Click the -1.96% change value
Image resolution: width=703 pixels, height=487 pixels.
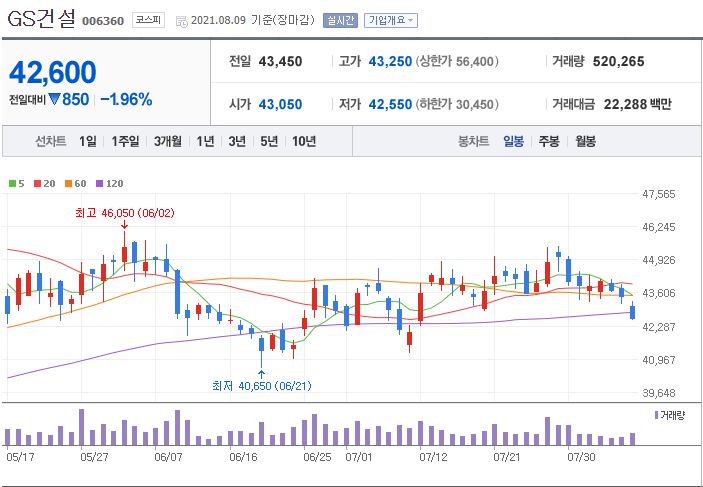point(126,100)
